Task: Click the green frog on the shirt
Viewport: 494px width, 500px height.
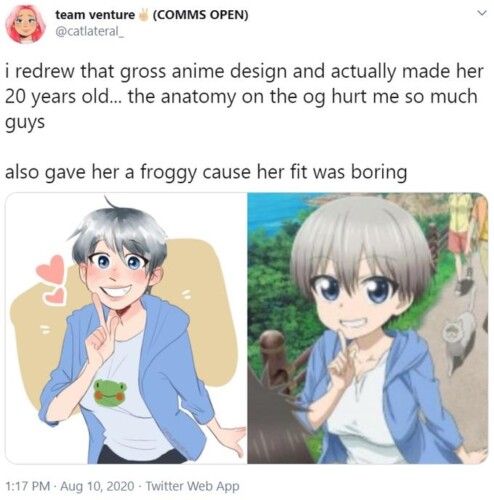Action: (110, 392)
